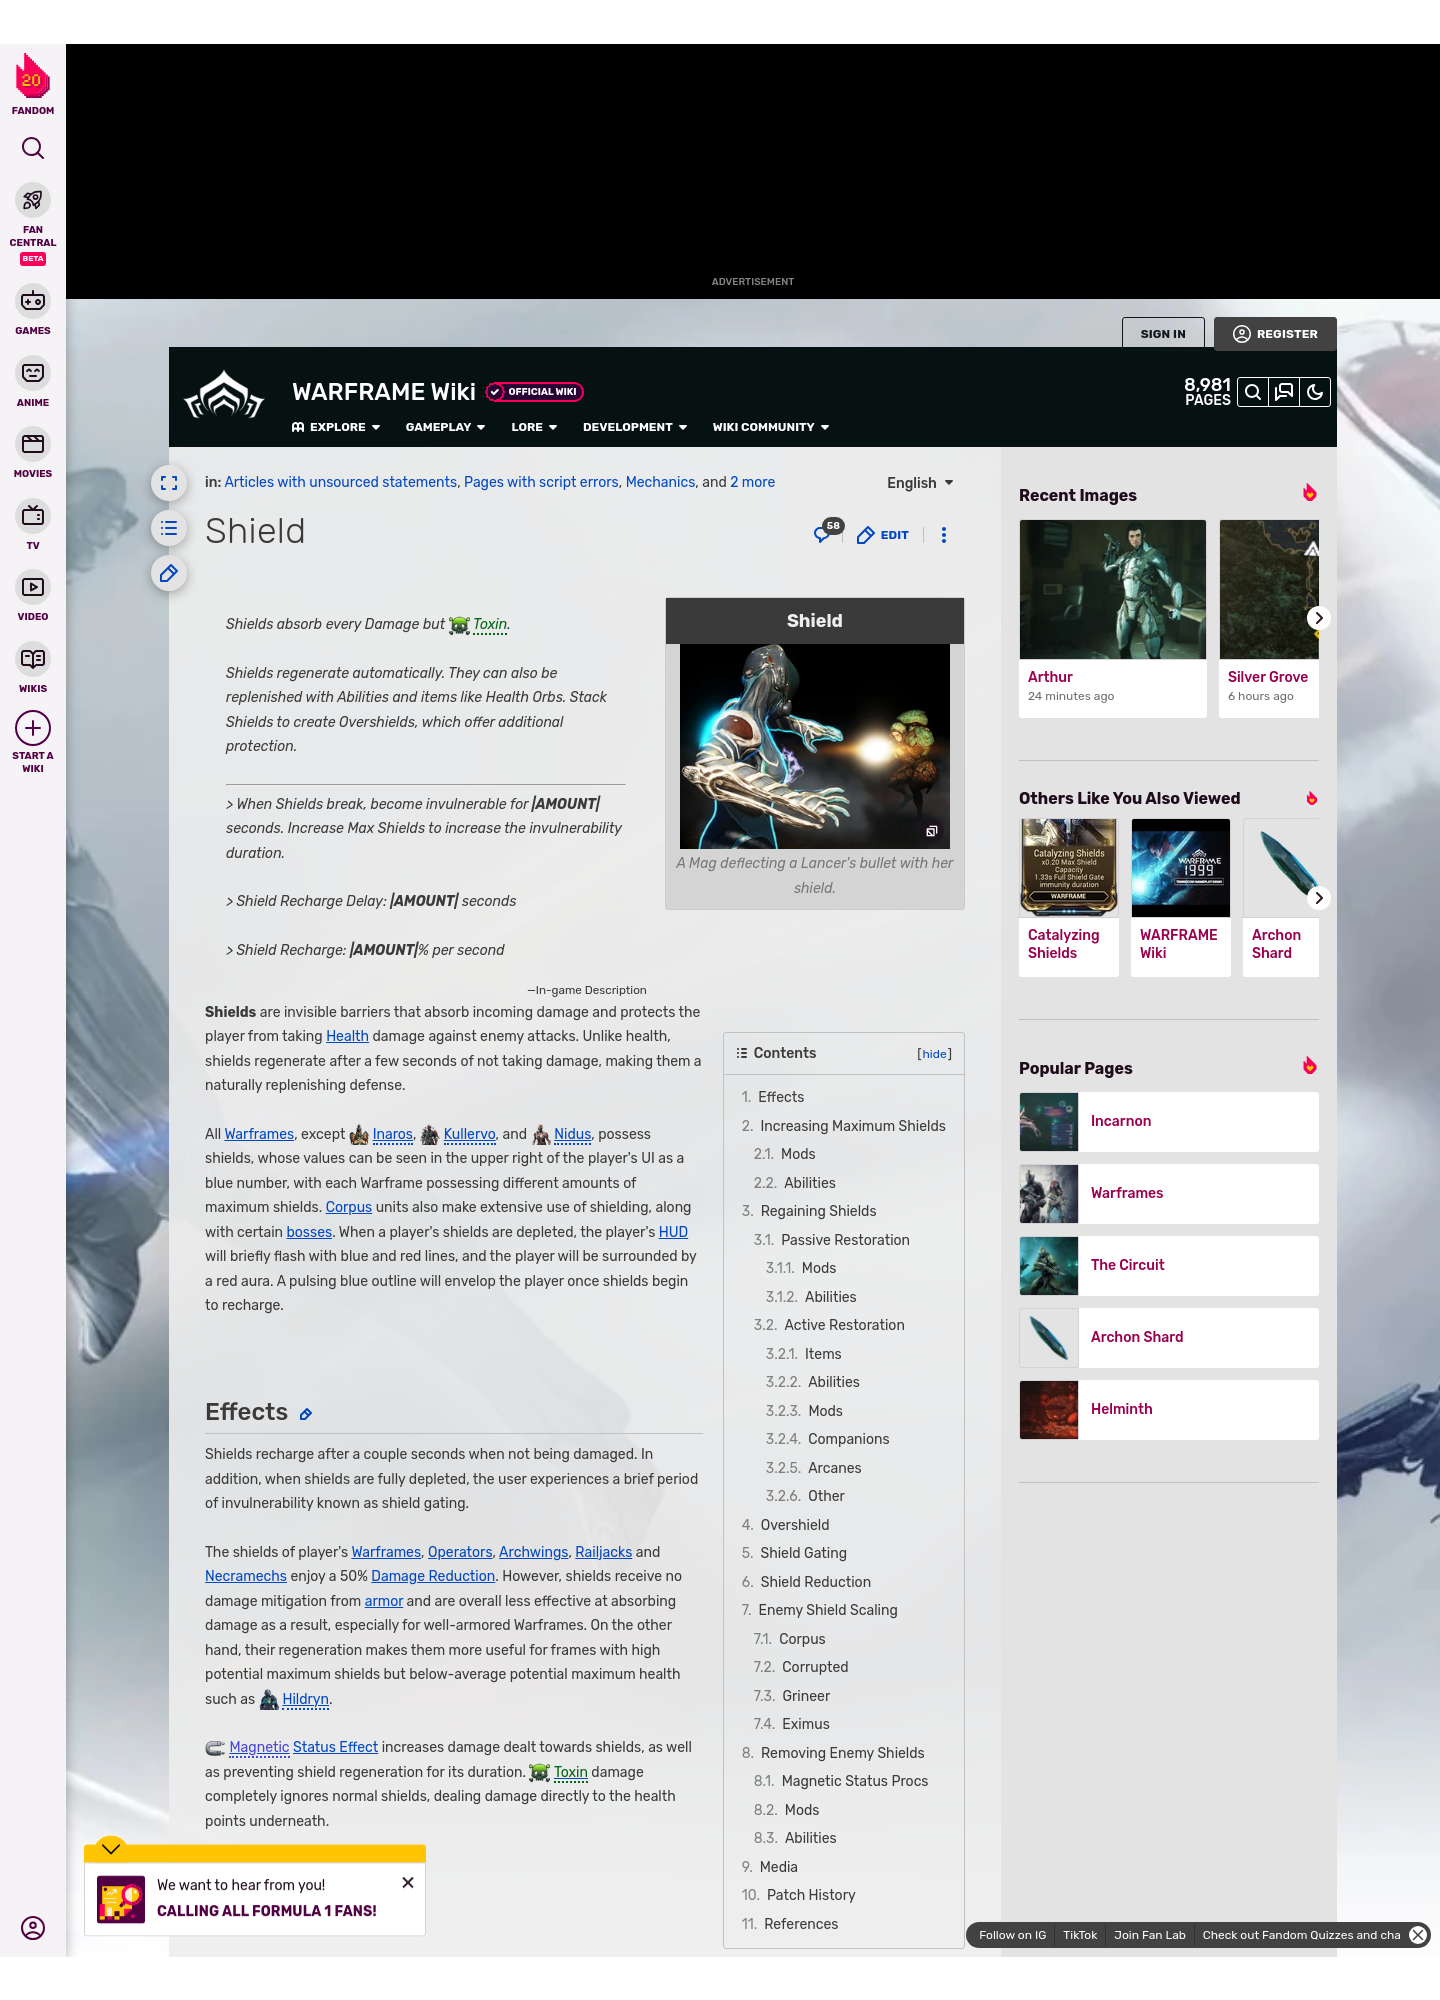Open Video play icon
The image size is (1440, 2000).
coord(33,587)
